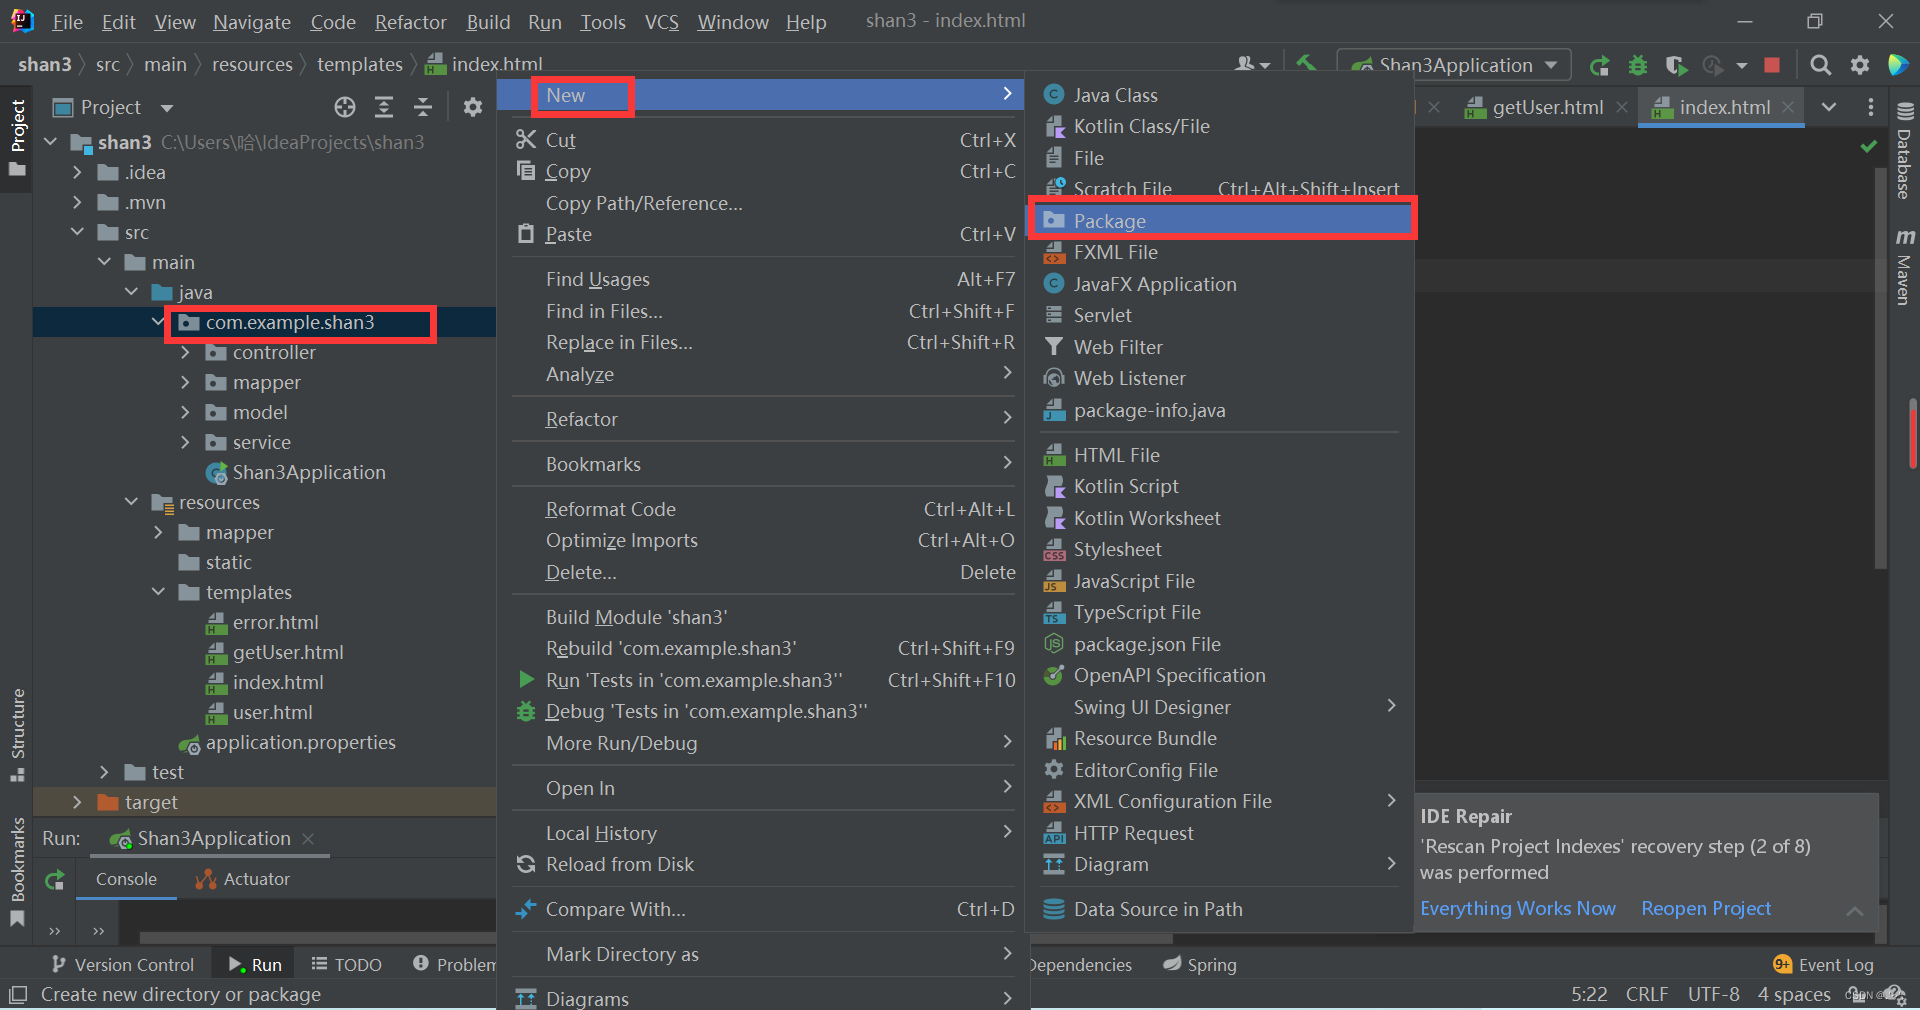The width and height of the screenshot is (1920, 1010).
Task: Open editor tabs more options menu
Action: tap(1871, 107)
